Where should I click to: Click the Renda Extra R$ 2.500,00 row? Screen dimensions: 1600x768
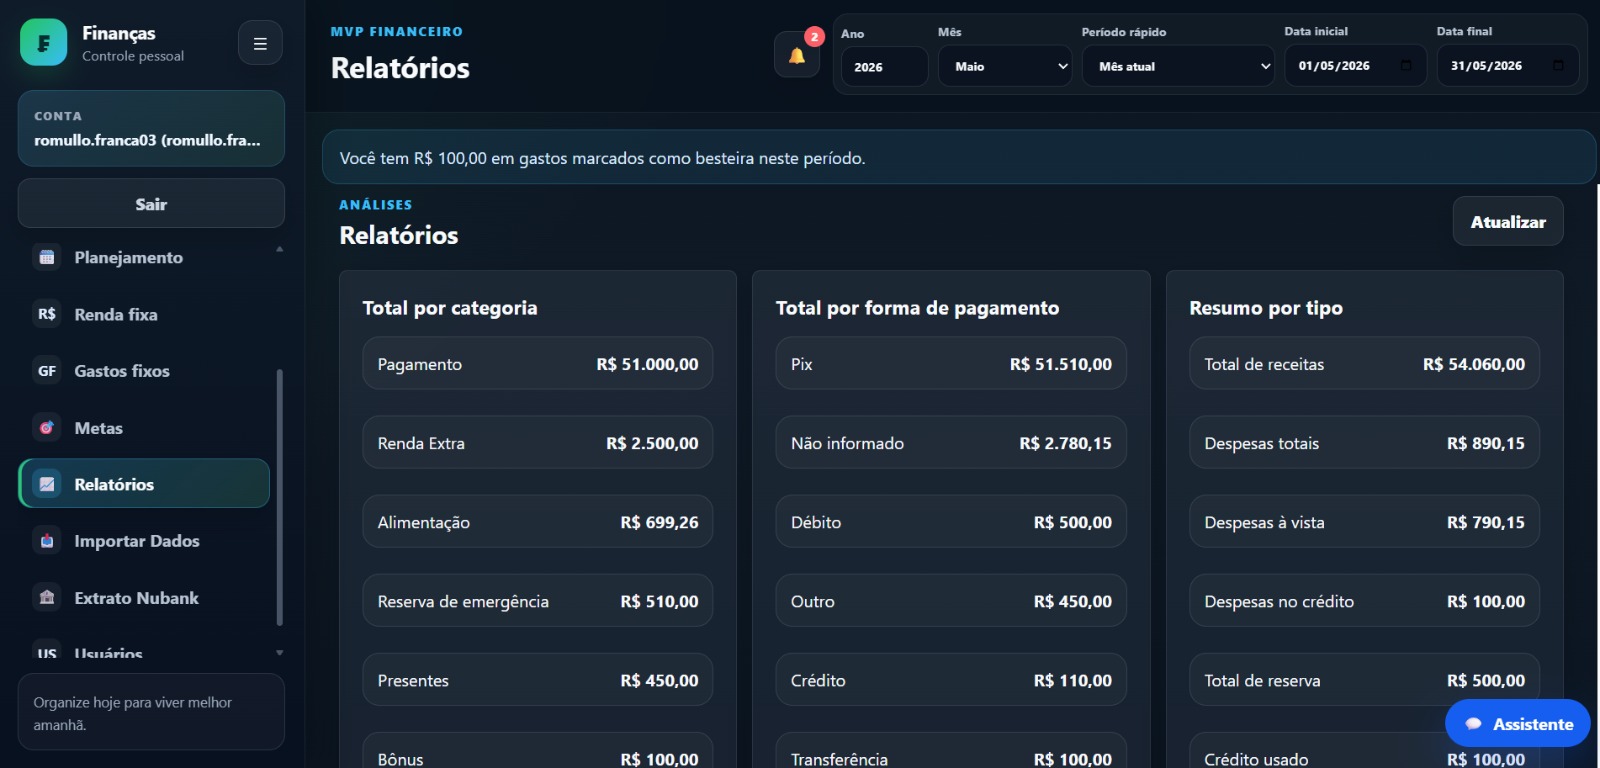[538, 443]
